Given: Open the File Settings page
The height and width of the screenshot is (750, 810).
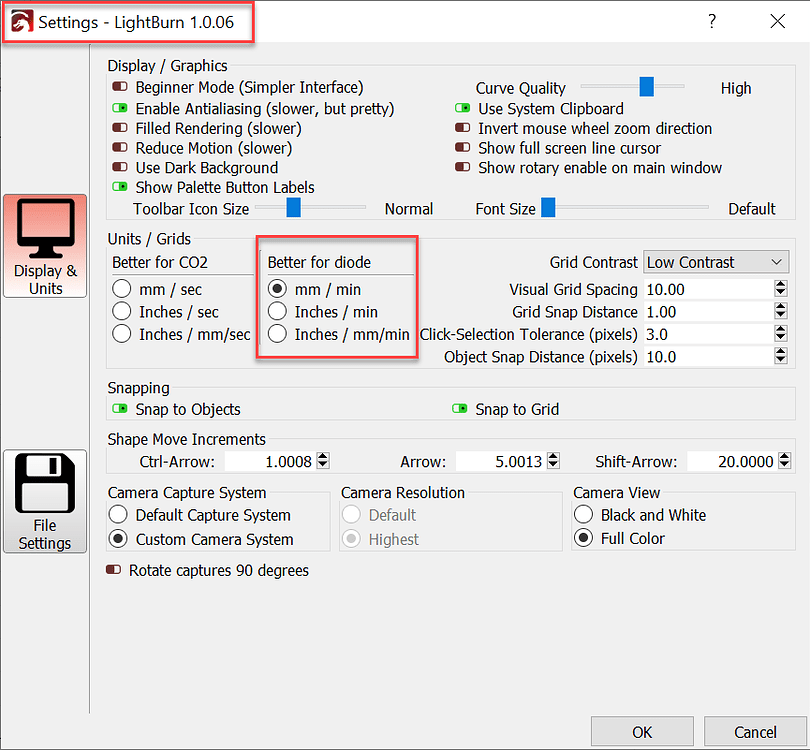Looking at the screenshot, I should (x=45, y=501).
